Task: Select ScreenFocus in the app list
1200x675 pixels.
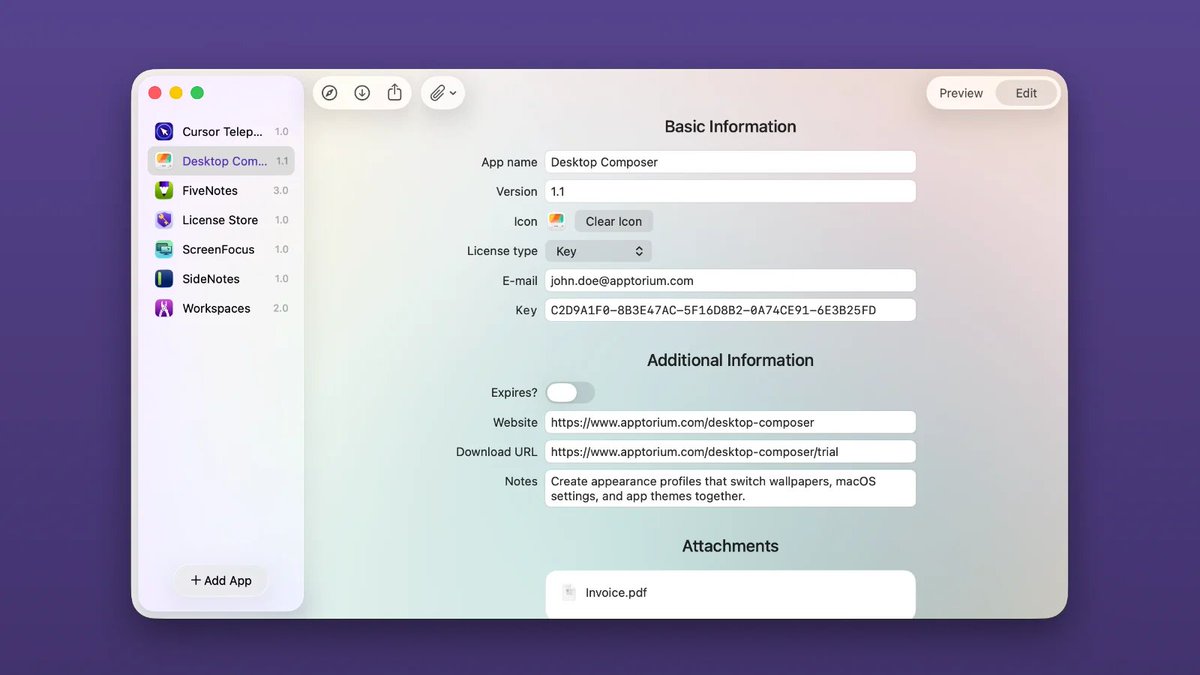Action: pos(221,249)
